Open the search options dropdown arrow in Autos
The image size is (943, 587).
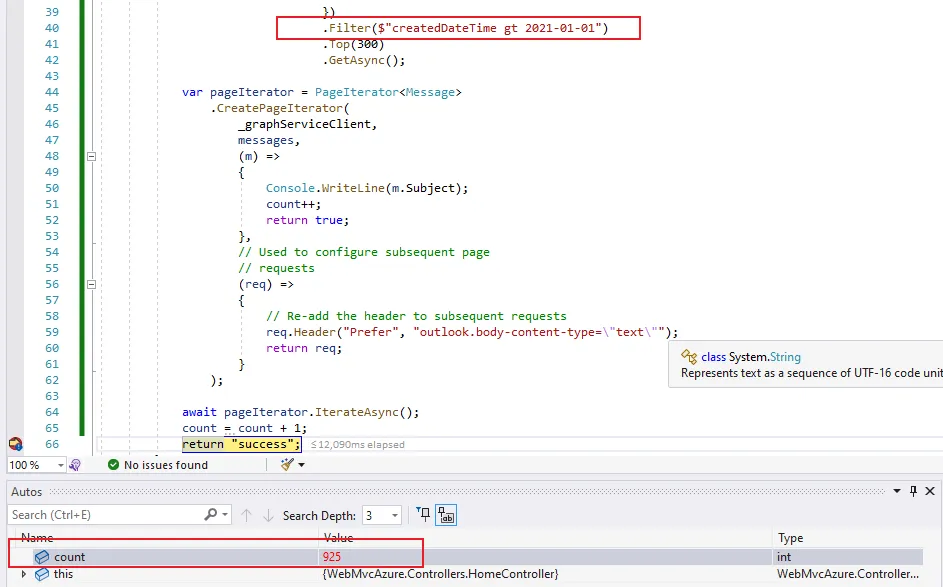[225, 515]
